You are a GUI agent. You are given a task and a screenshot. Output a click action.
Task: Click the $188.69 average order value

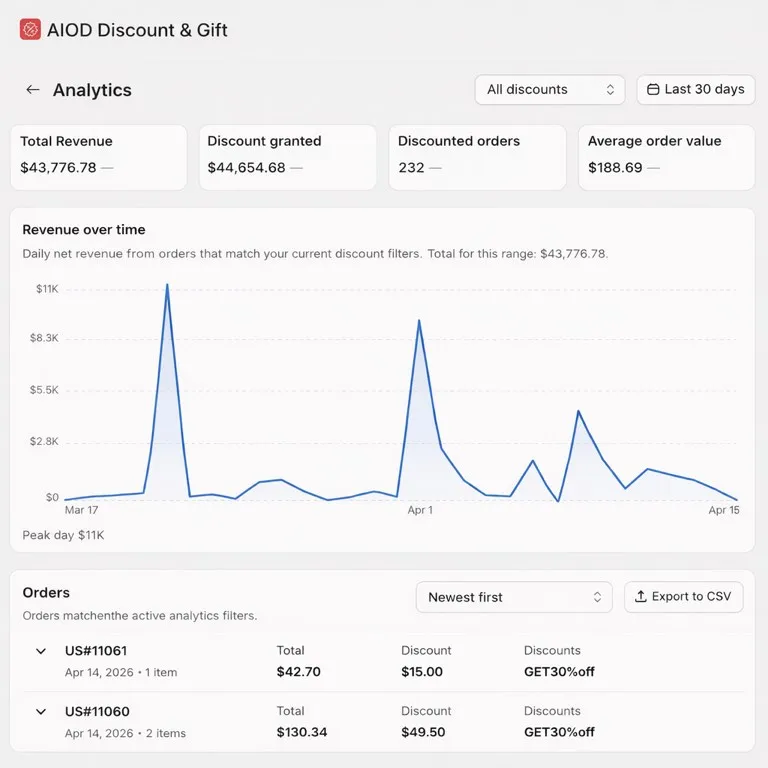pos(615,168)
